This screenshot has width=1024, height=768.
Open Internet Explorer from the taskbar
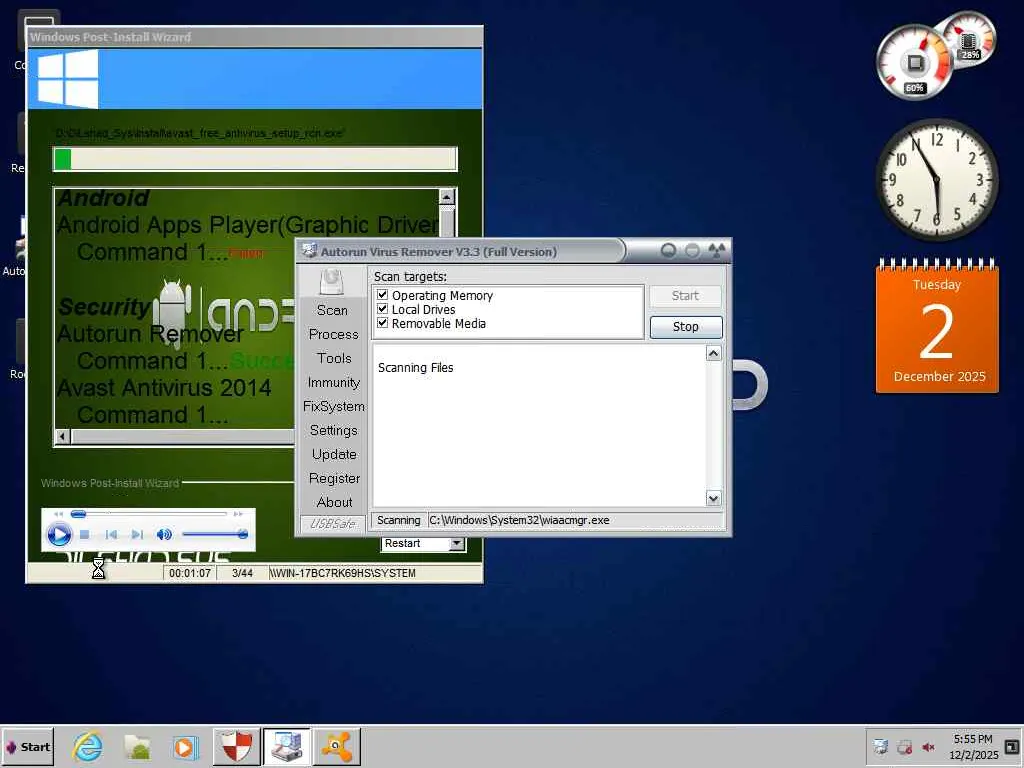87,746
